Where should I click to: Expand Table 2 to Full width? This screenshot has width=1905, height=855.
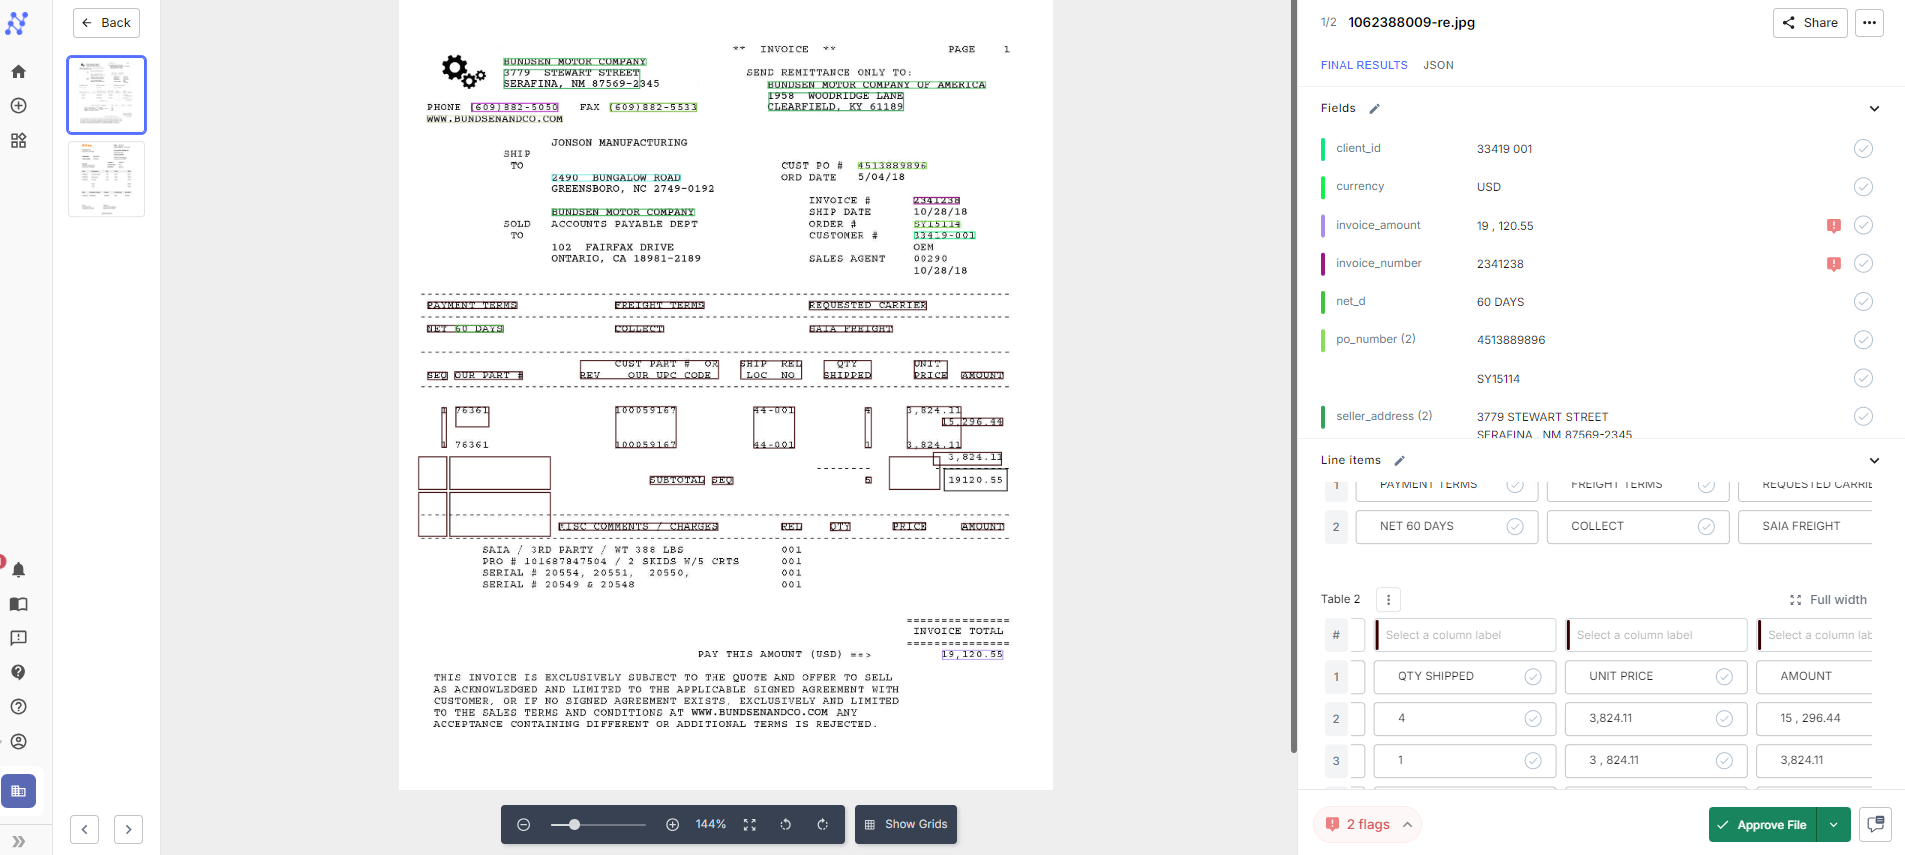coord(1828,600)
